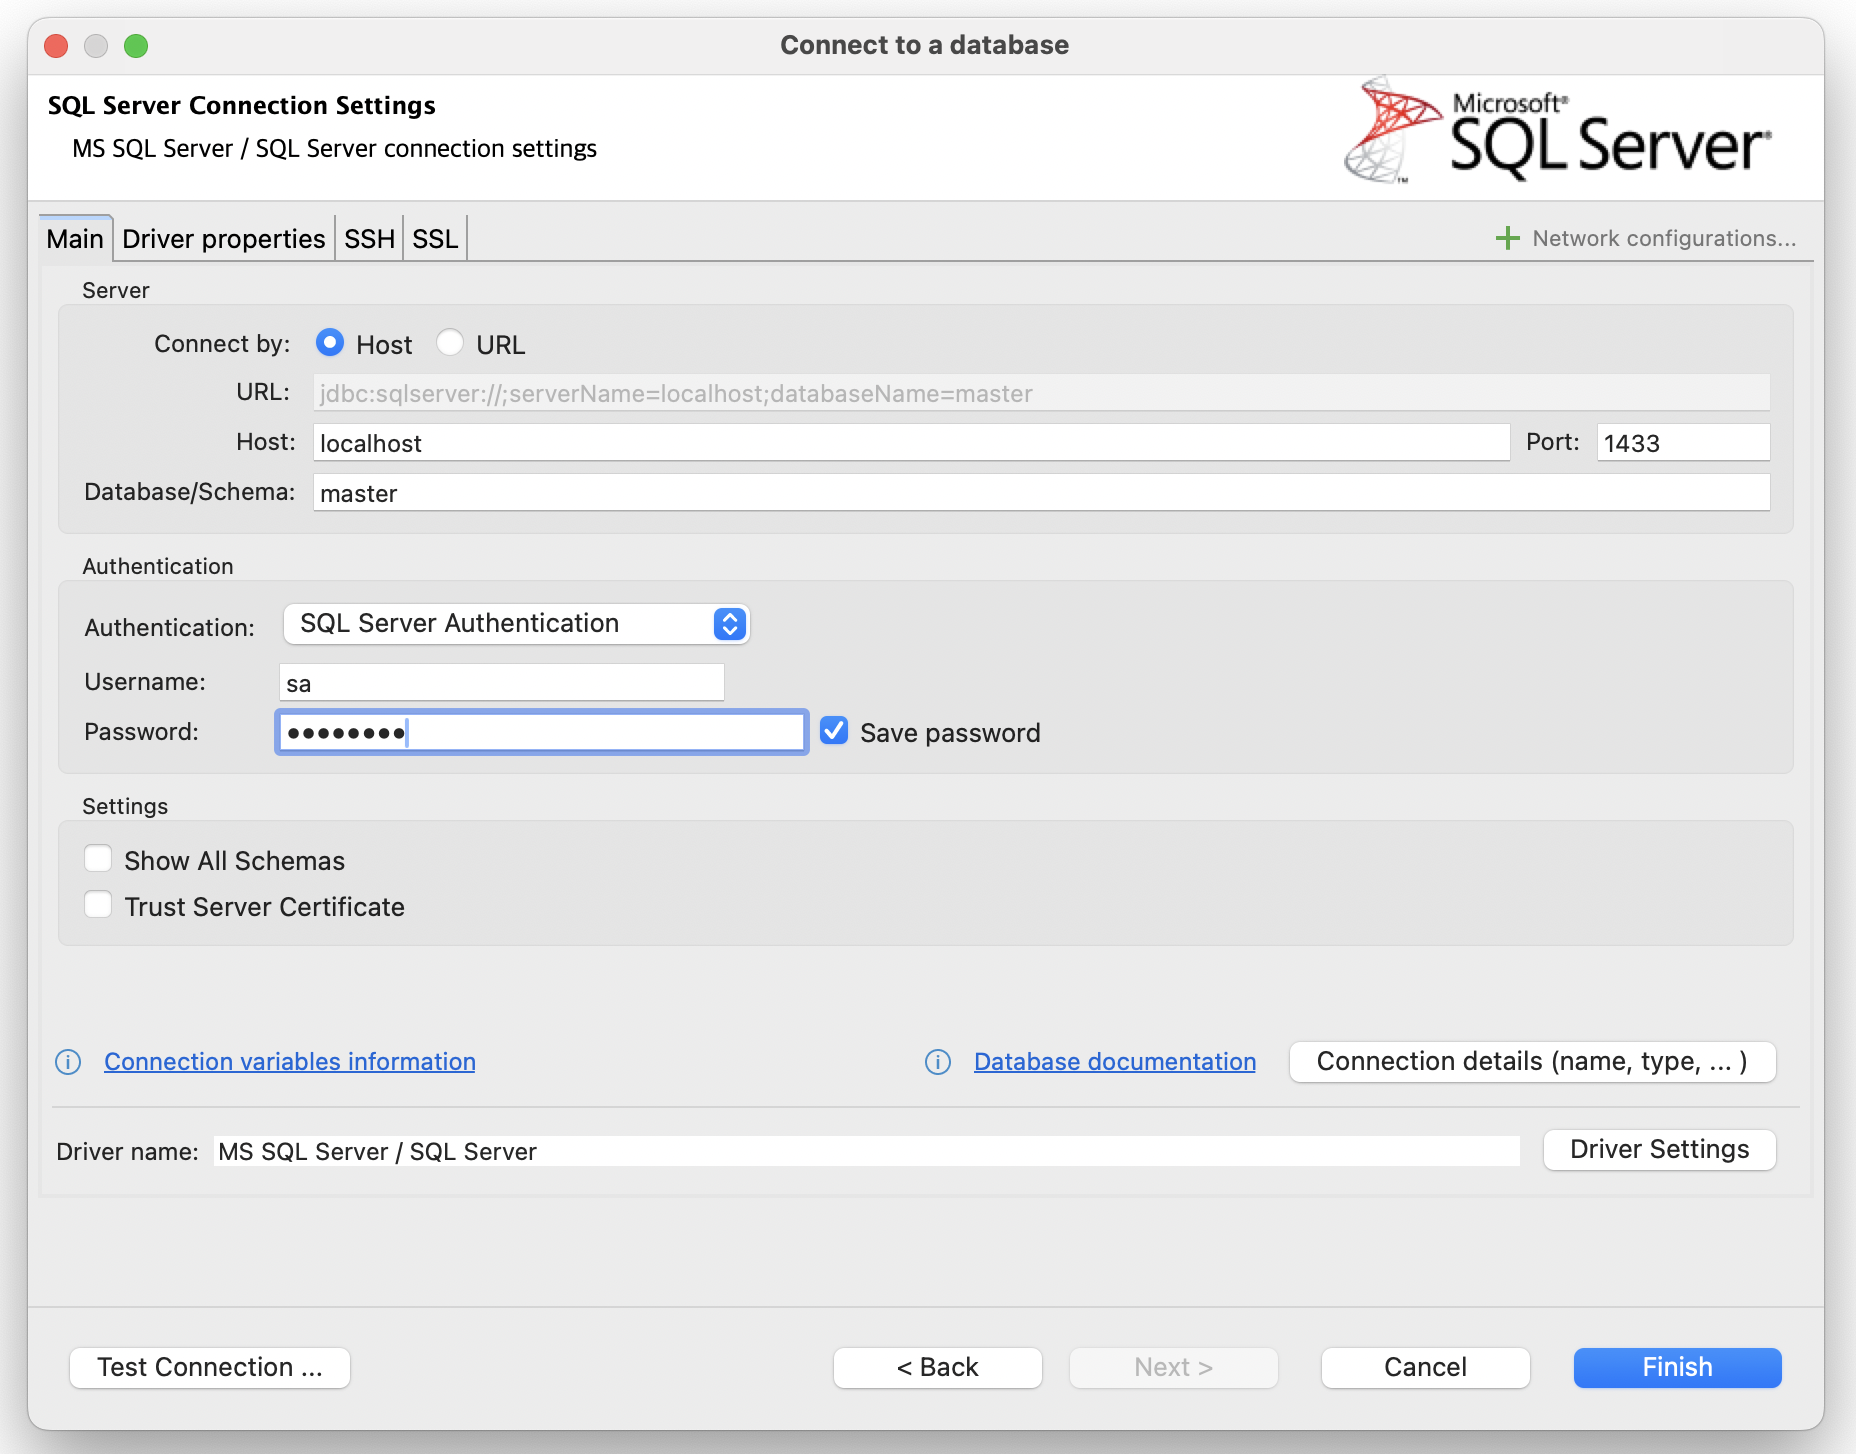Open Connection details (name, type, ...)
Screen dimensions: 1856x1454
click(1533, 1061)
